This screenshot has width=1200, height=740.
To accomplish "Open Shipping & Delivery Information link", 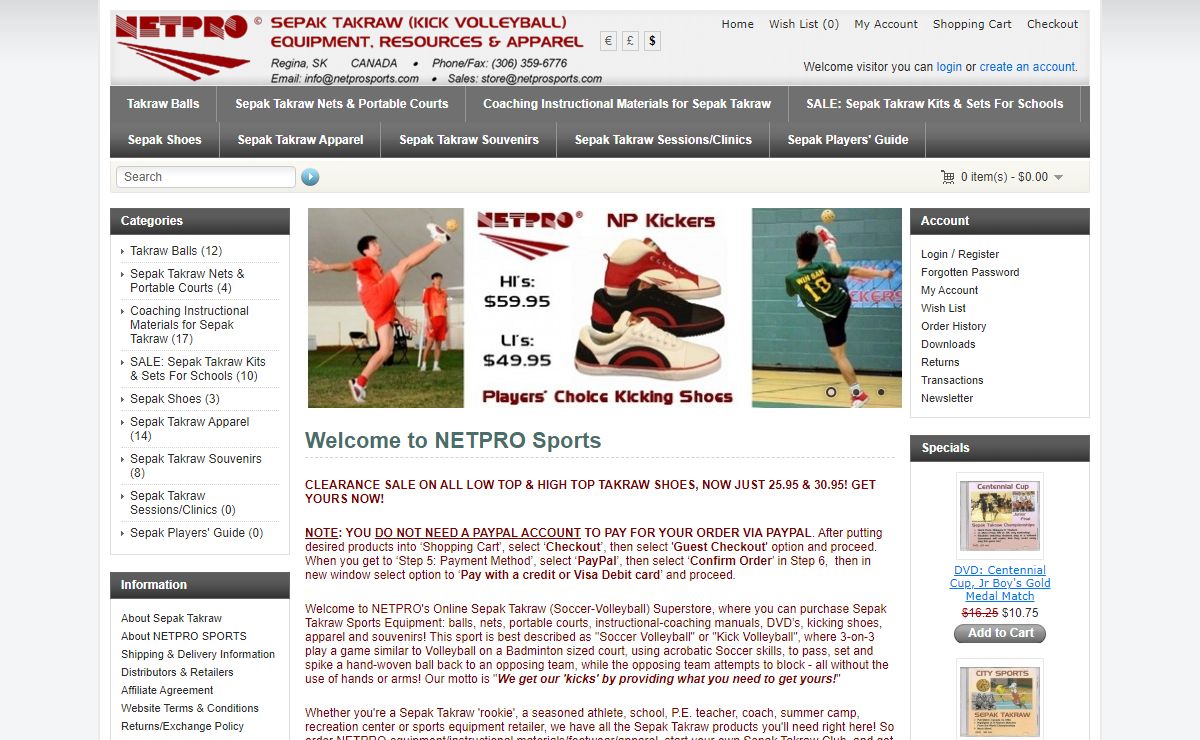I will pos(198,654).
